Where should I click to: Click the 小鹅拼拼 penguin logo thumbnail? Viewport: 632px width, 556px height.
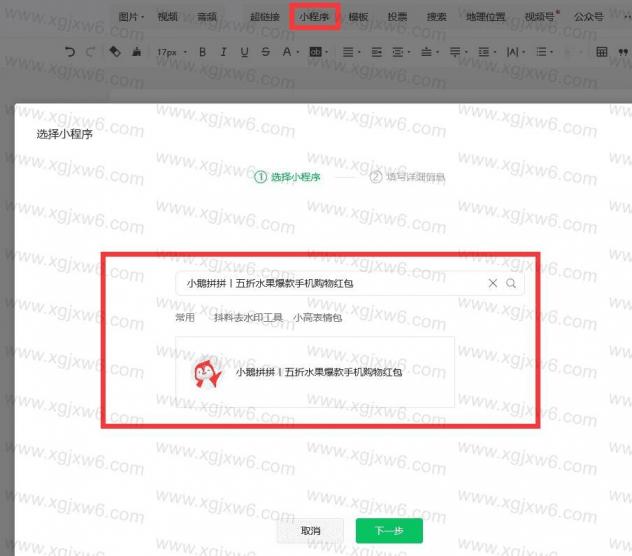pyautogui.click(x=207, y=373)
